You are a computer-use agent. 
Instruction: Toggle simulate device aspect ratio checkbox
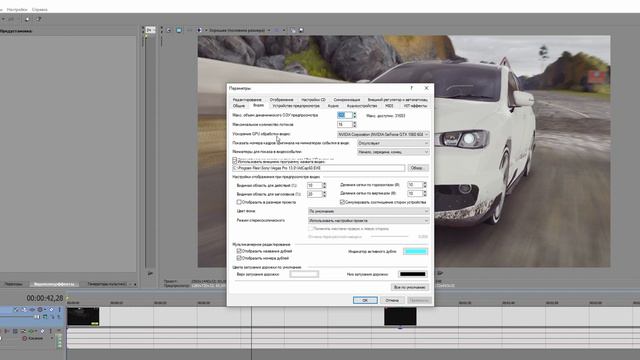342,202
